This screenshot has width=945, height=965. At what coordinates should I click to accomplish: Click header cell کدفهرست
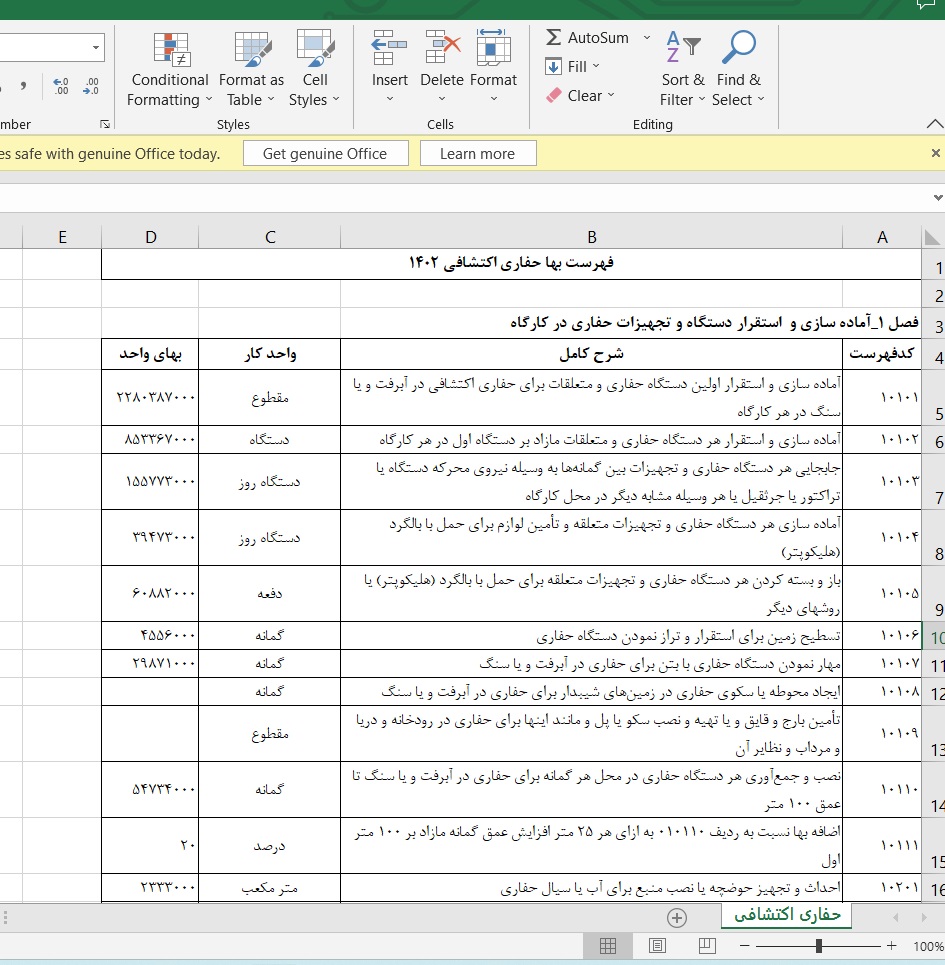[x=882, y=354]
